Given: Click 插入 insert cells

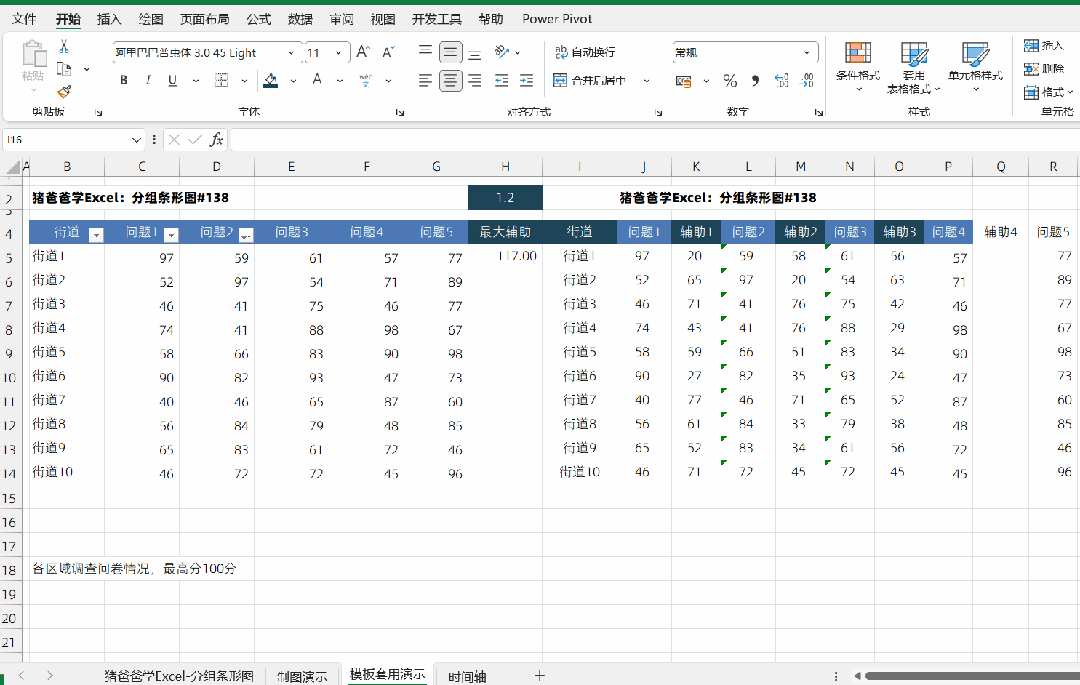Looking at the screenshot, I should click(1044, 46).
